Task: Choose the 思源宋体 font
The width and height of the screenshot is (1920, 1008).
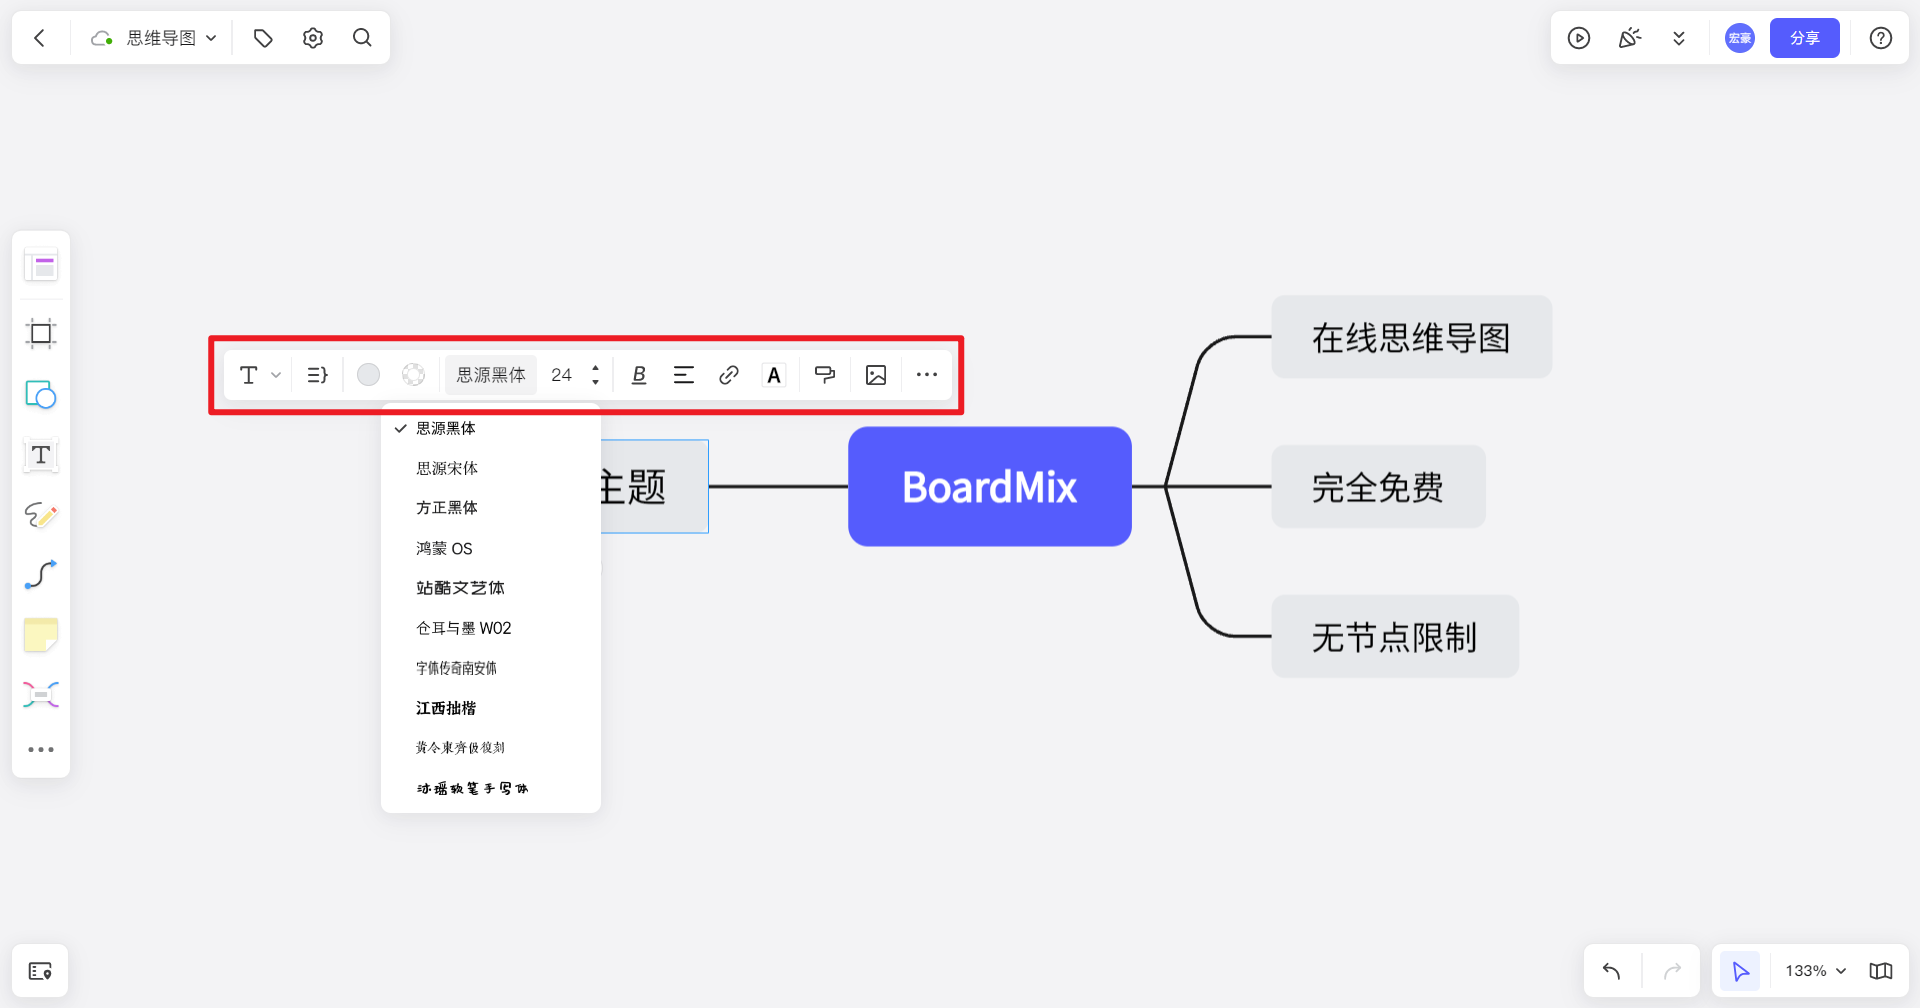Action: coord(491,468)
